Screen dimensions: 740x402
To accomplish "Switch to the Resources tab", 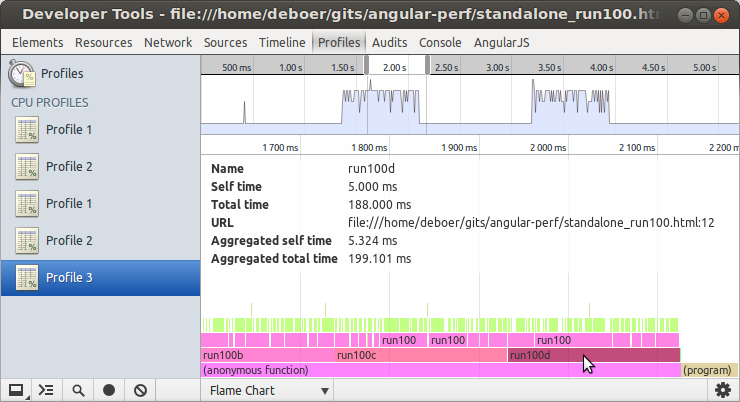I will pos(103,42).
